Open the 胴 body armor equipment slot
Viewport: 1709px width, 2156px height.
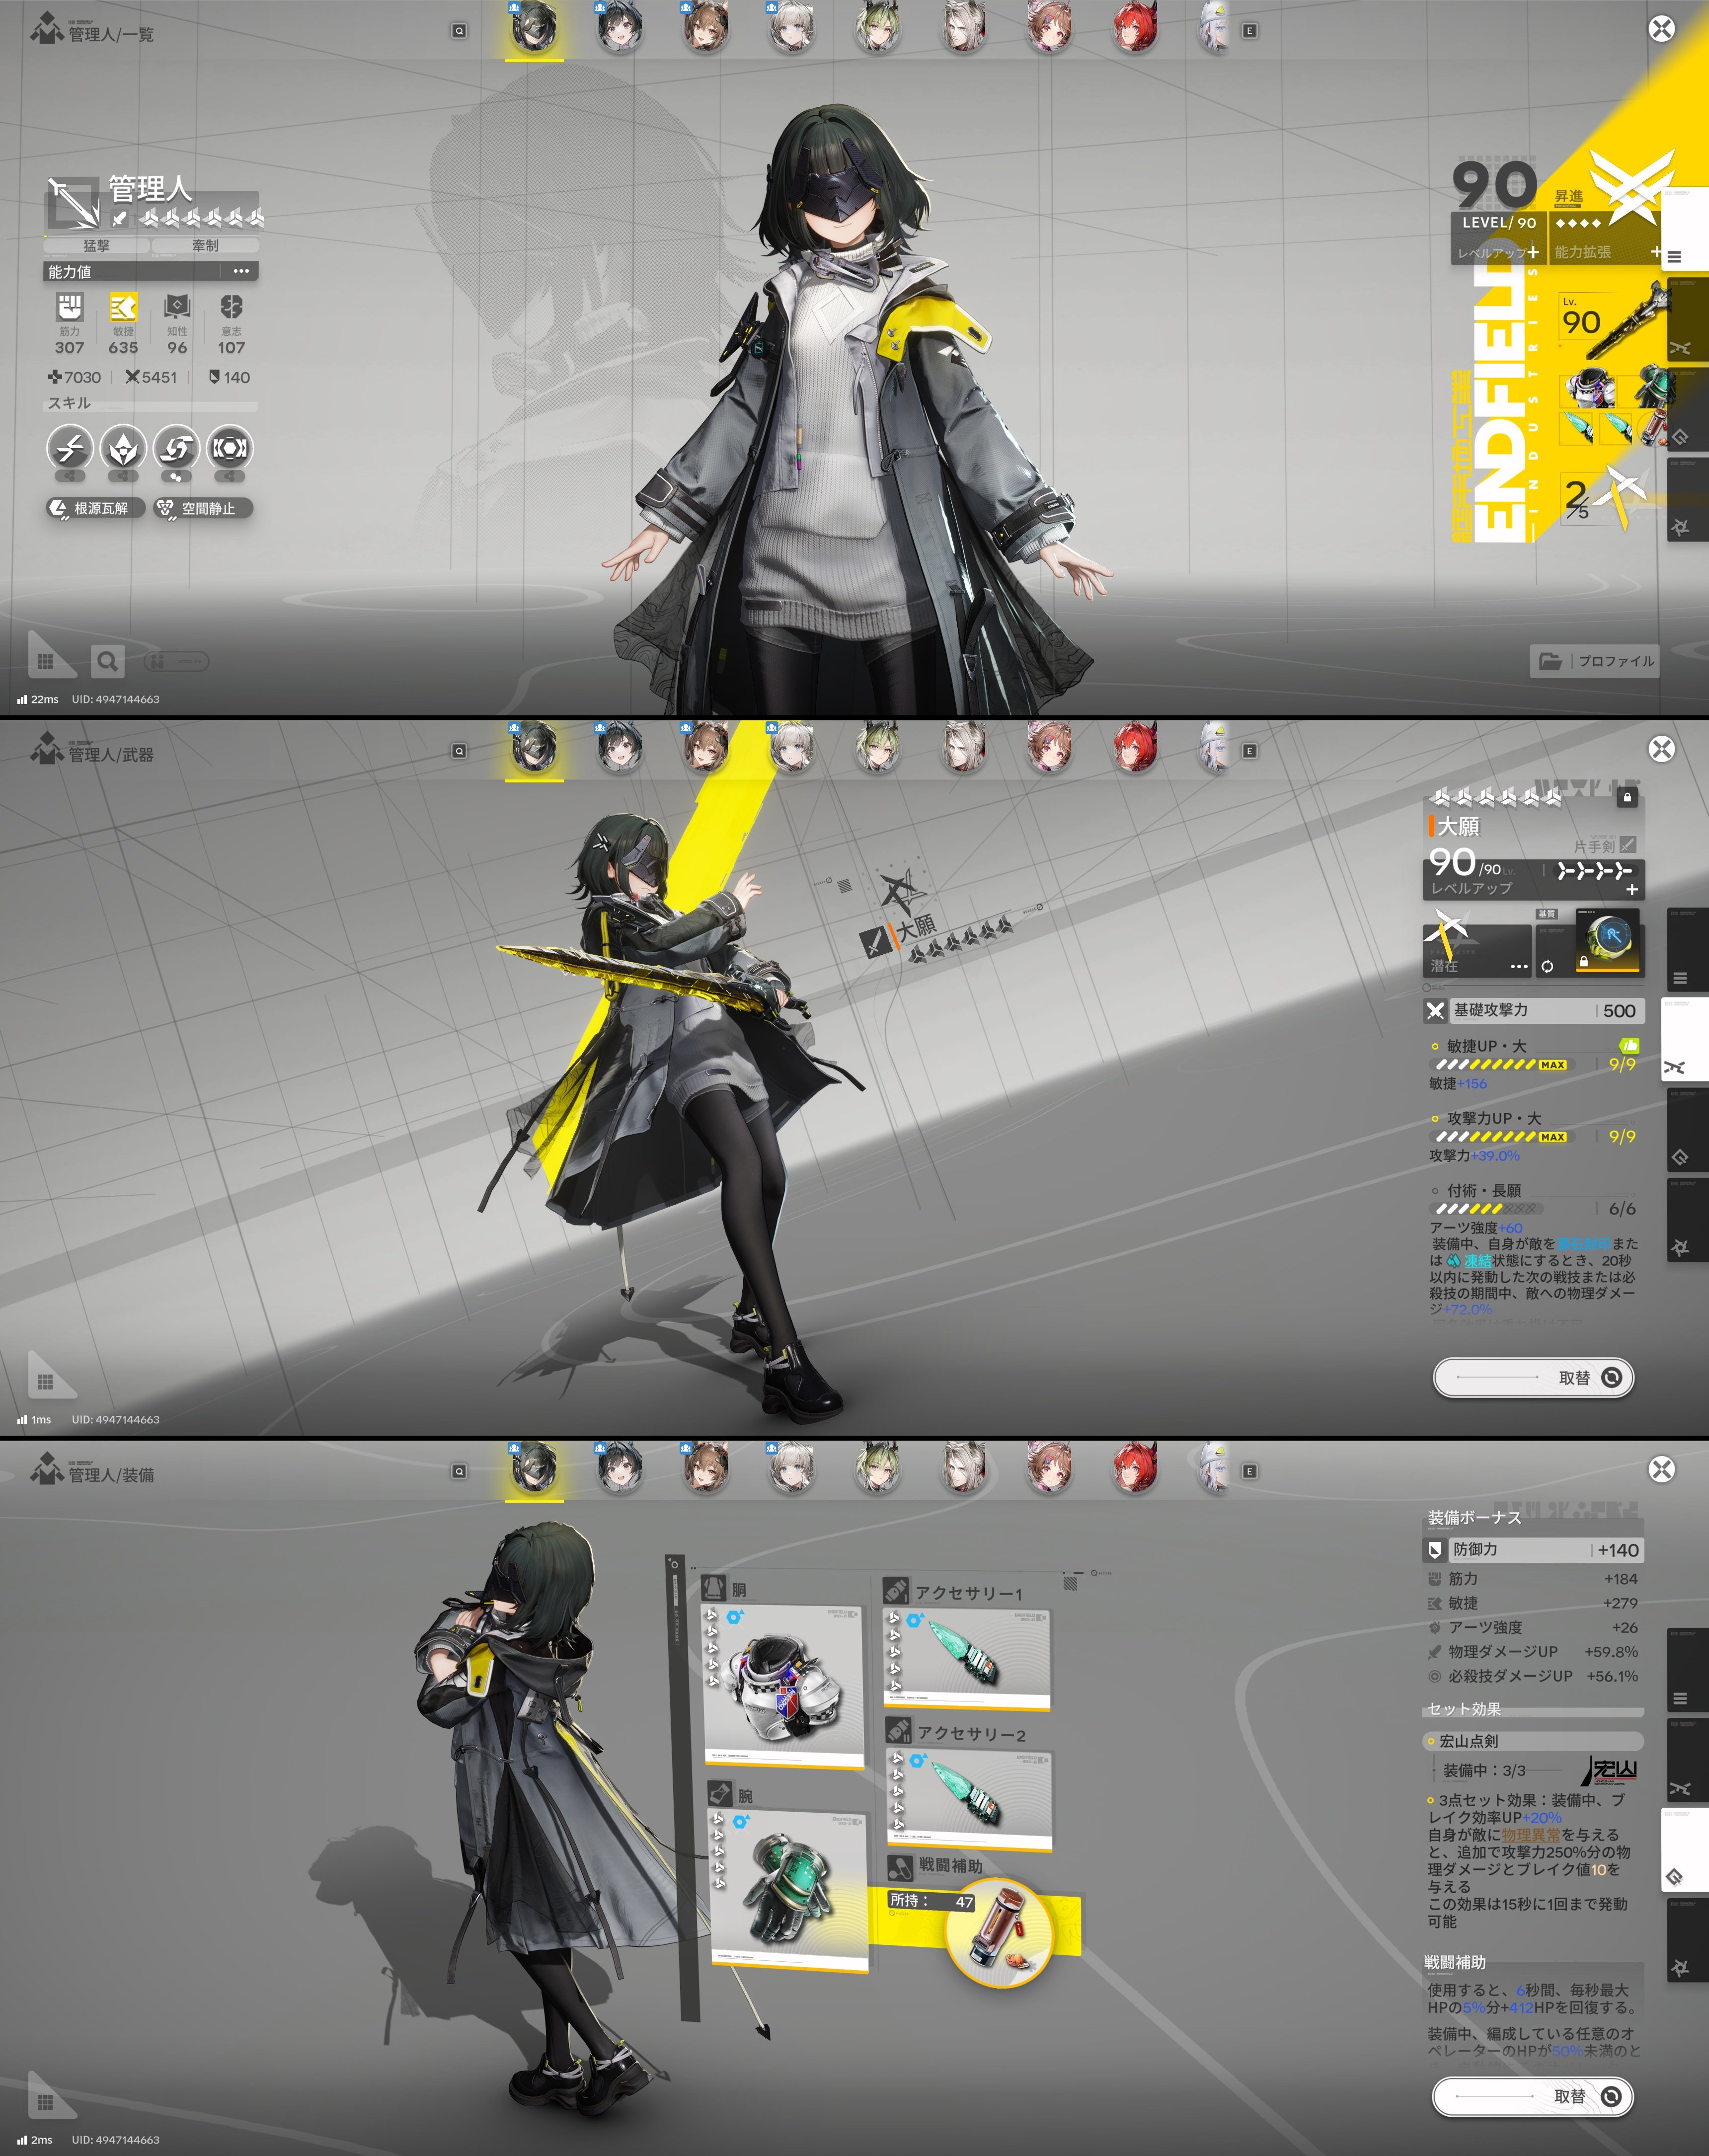click(783, 1685)
